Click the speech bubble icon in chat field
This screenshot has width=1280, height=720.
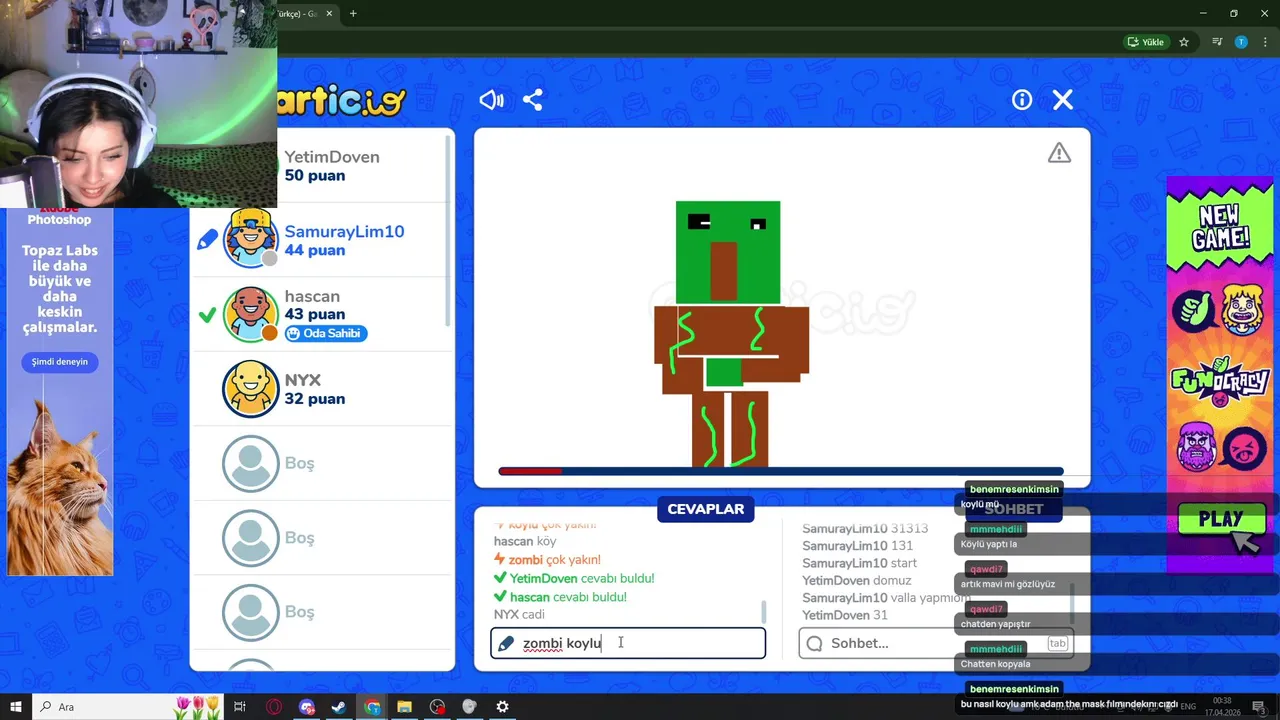(x=815, y=643)
